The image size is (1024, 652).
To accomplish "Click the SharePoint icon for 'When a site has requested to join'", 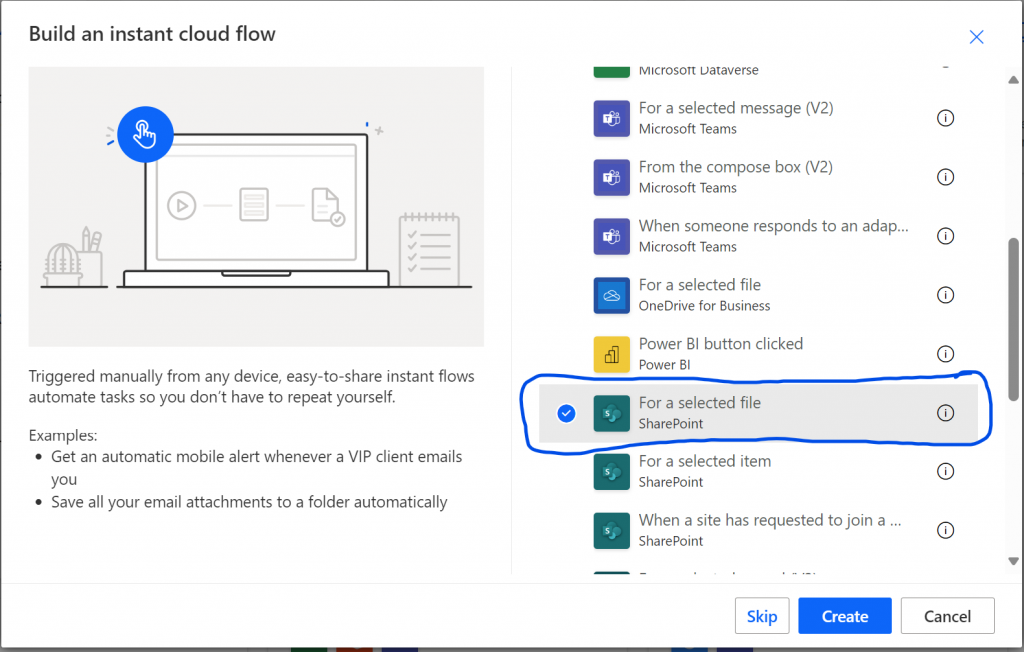I will click(611, 530).
